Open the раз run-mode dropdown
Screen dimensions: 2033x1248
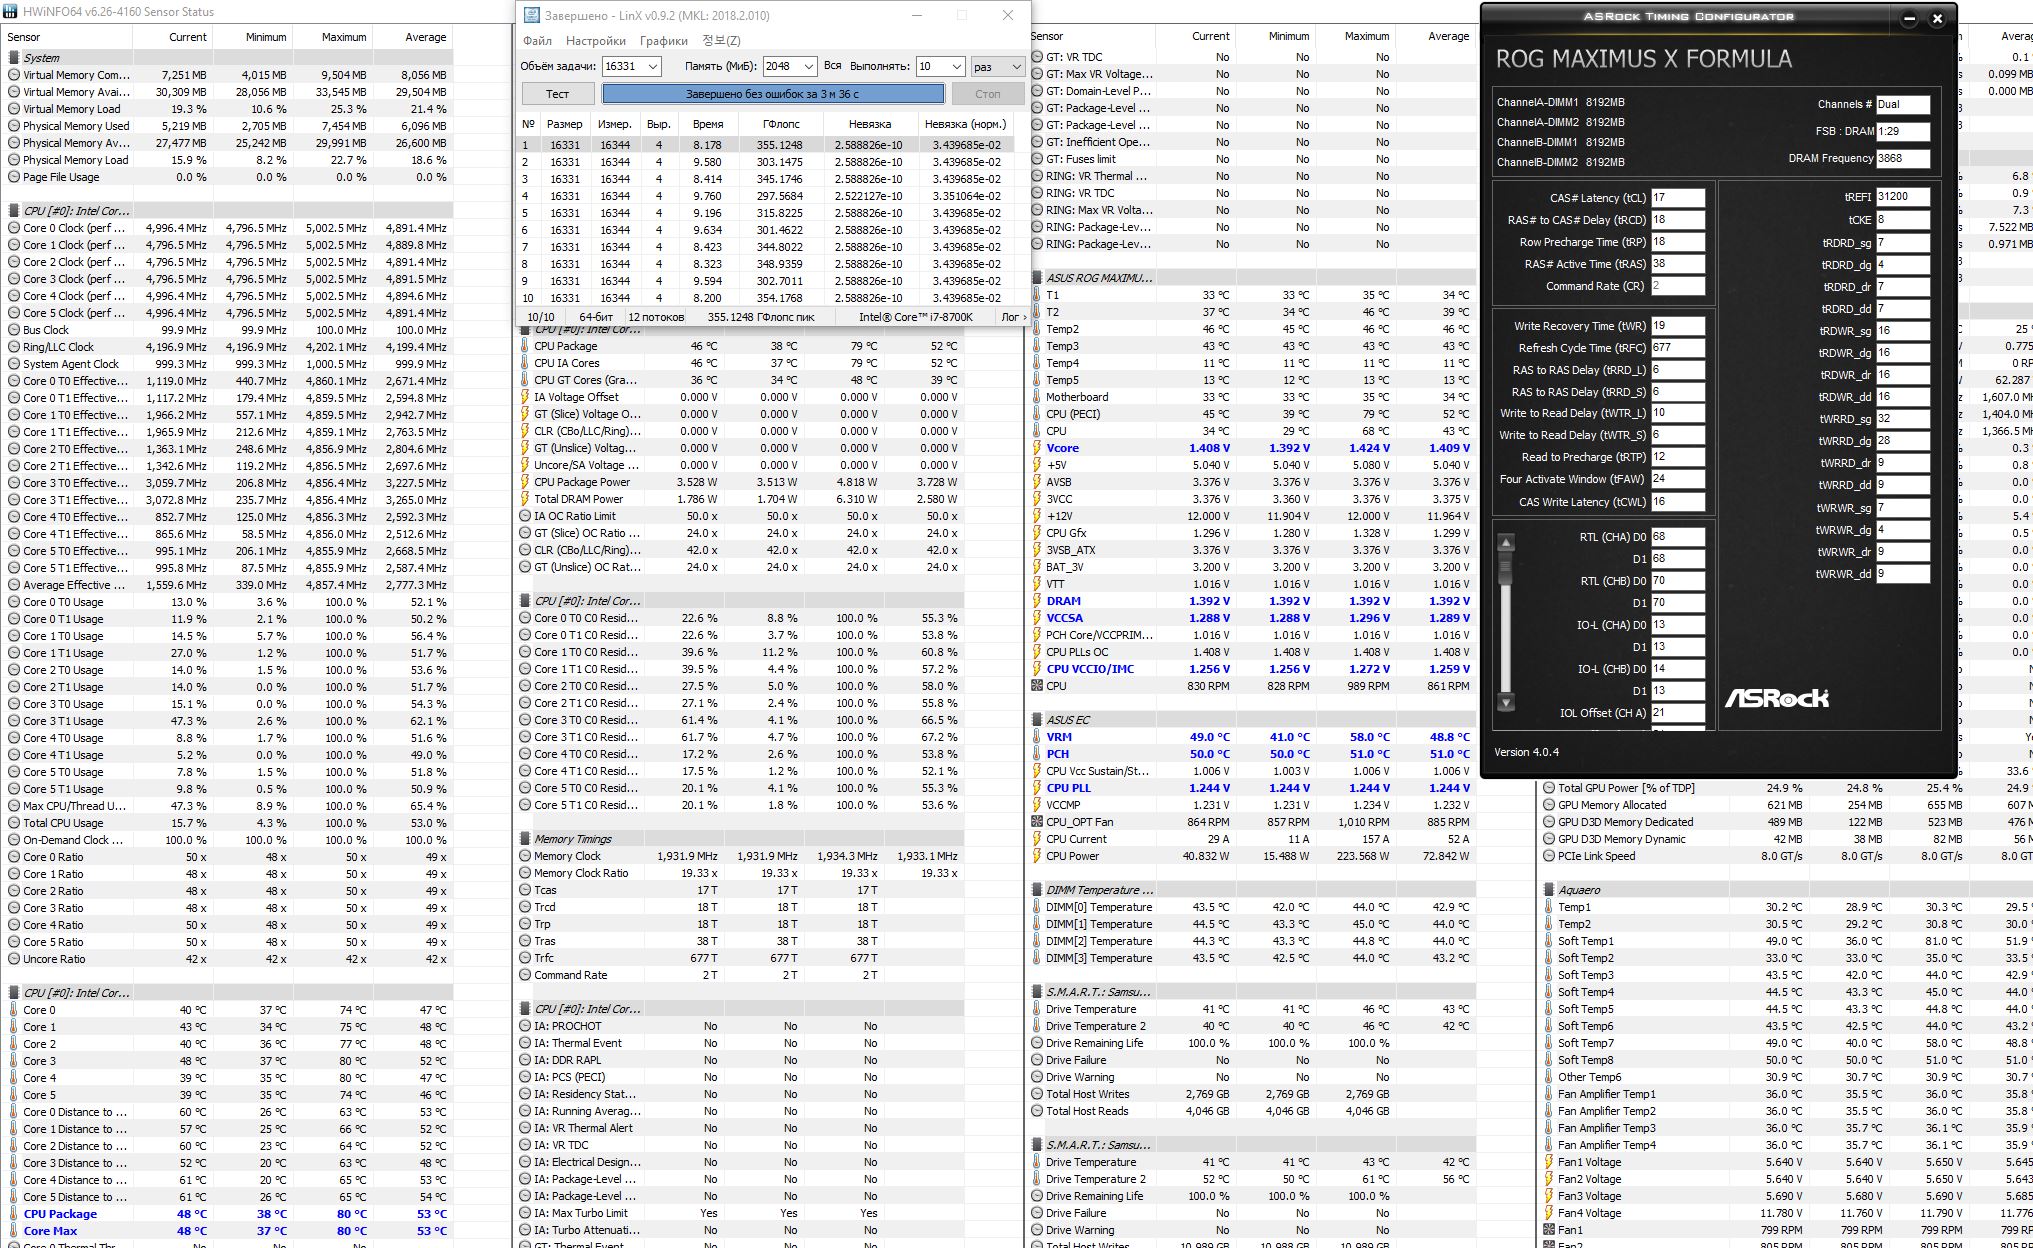[x=1015, y=67]
